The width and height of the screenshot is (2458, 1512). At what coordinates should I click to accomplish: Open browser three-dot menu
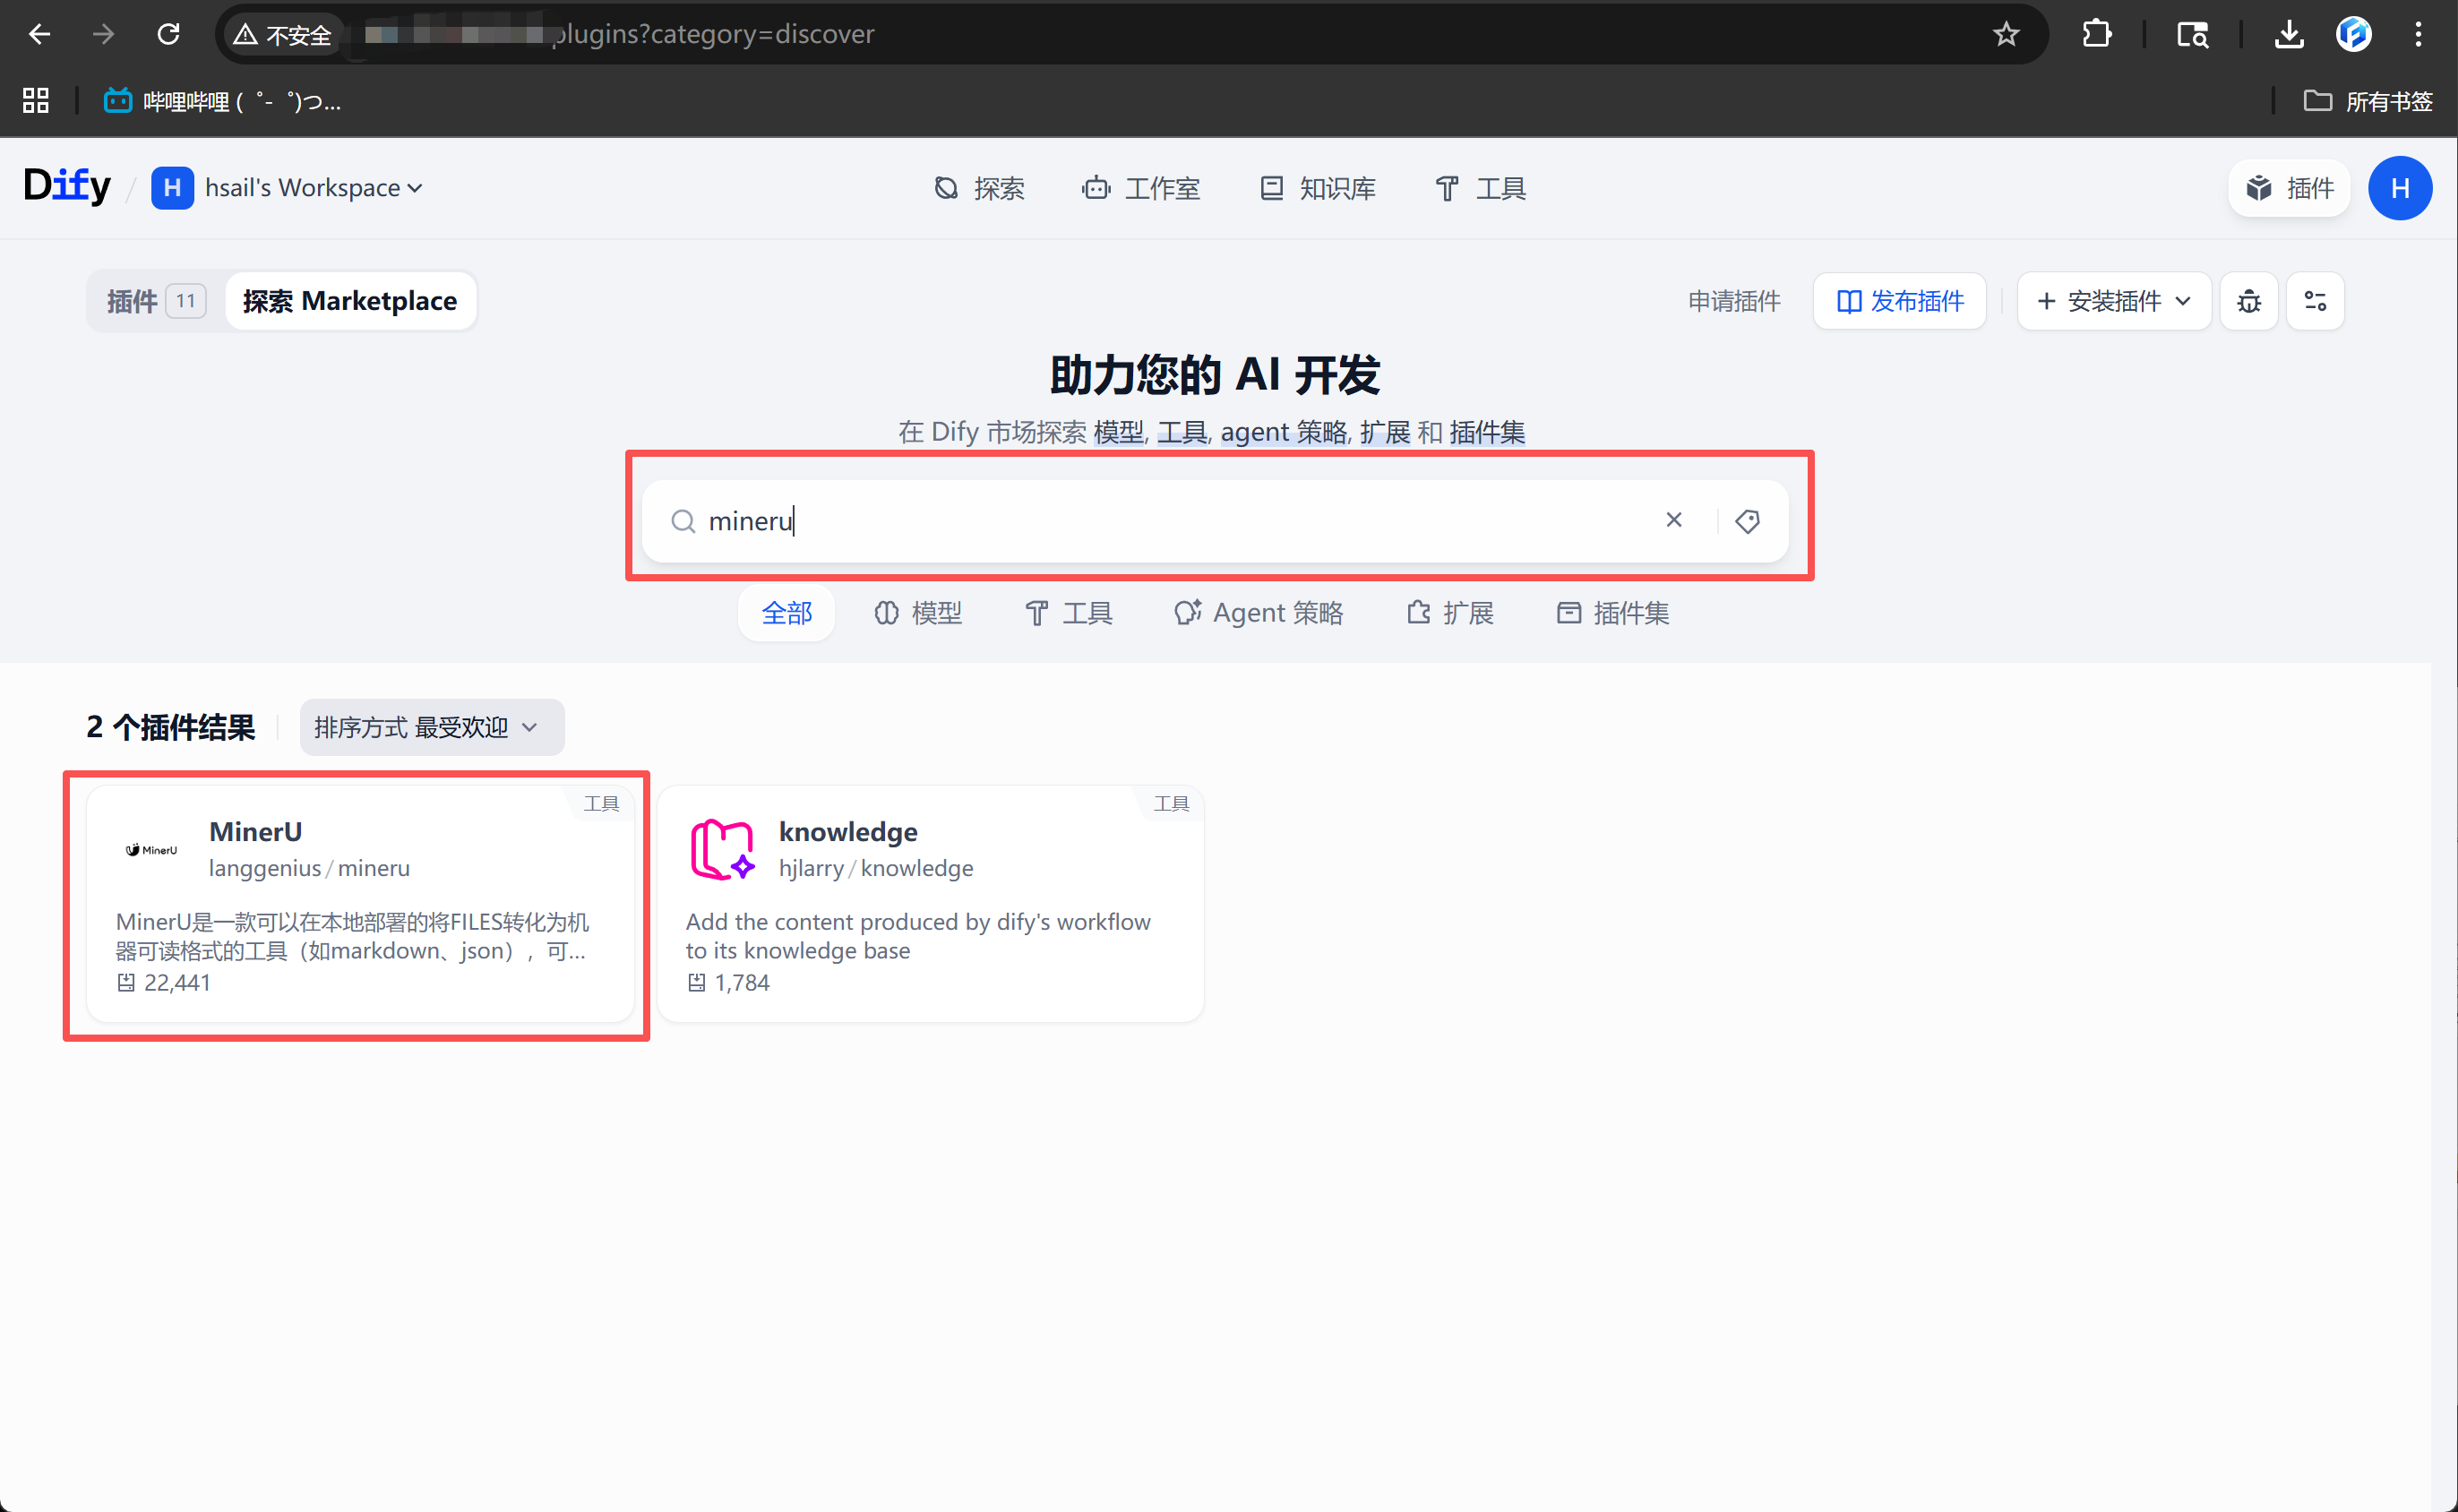[x=2418, y=34]
